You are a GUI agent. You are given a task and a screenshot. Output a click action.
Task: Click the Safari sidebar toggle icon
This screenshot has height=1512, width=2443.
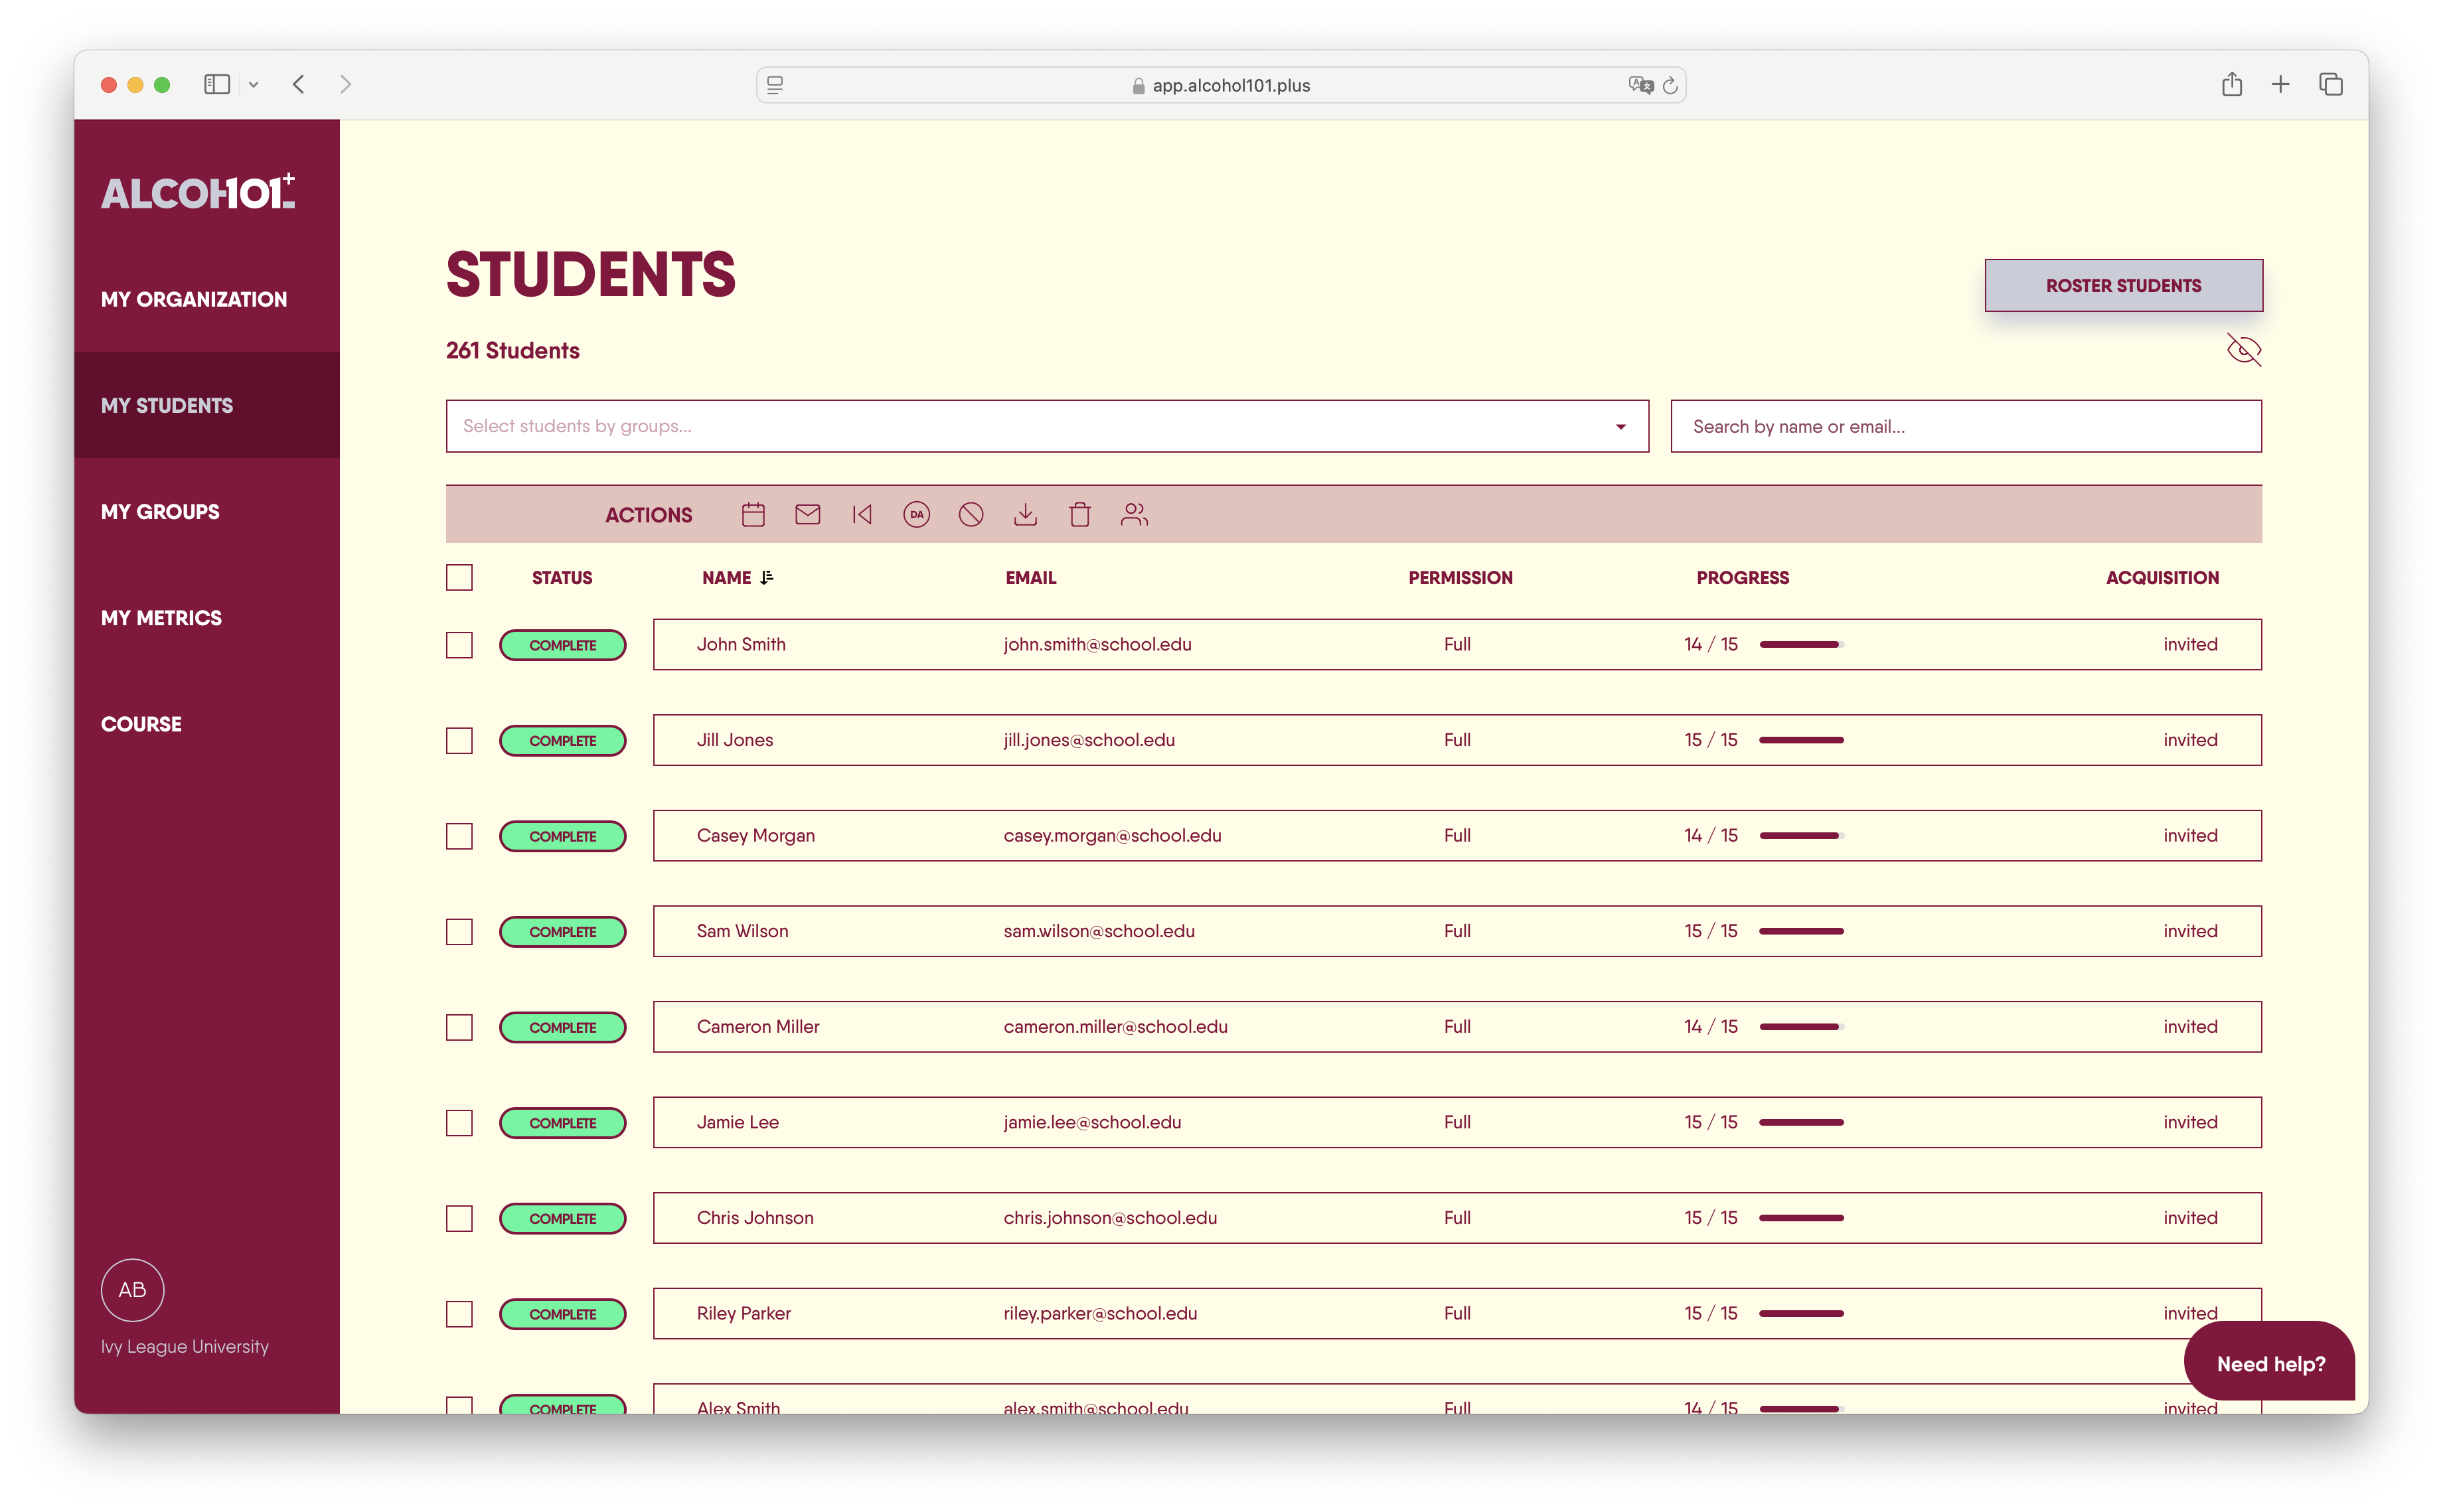click(217, 84)
